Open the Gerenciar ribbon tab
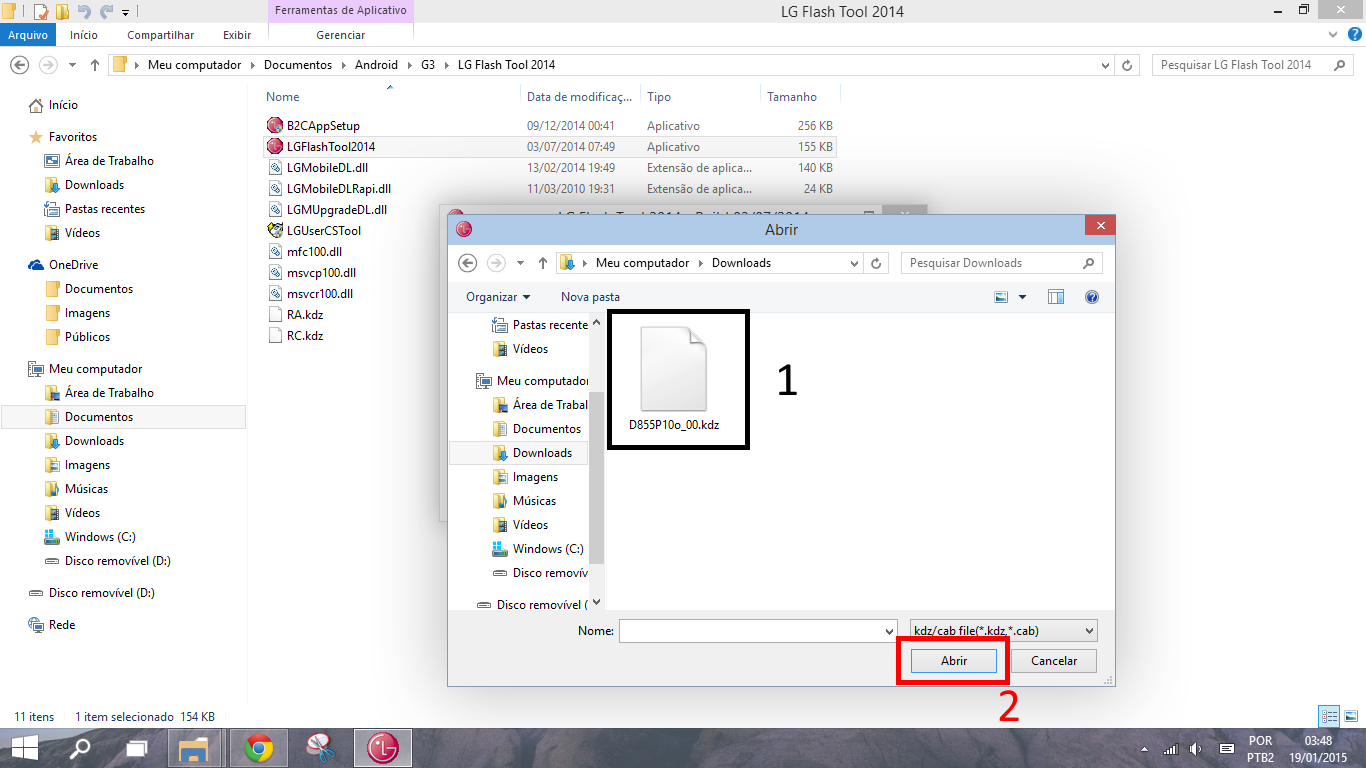 coord(341,35)
